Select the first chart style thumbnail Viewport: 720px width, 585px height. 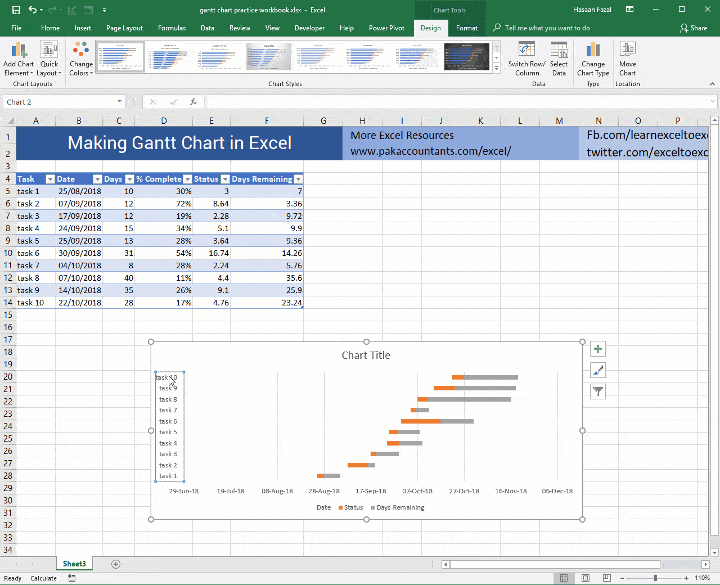pyautogui.click(x=120, y=56)
